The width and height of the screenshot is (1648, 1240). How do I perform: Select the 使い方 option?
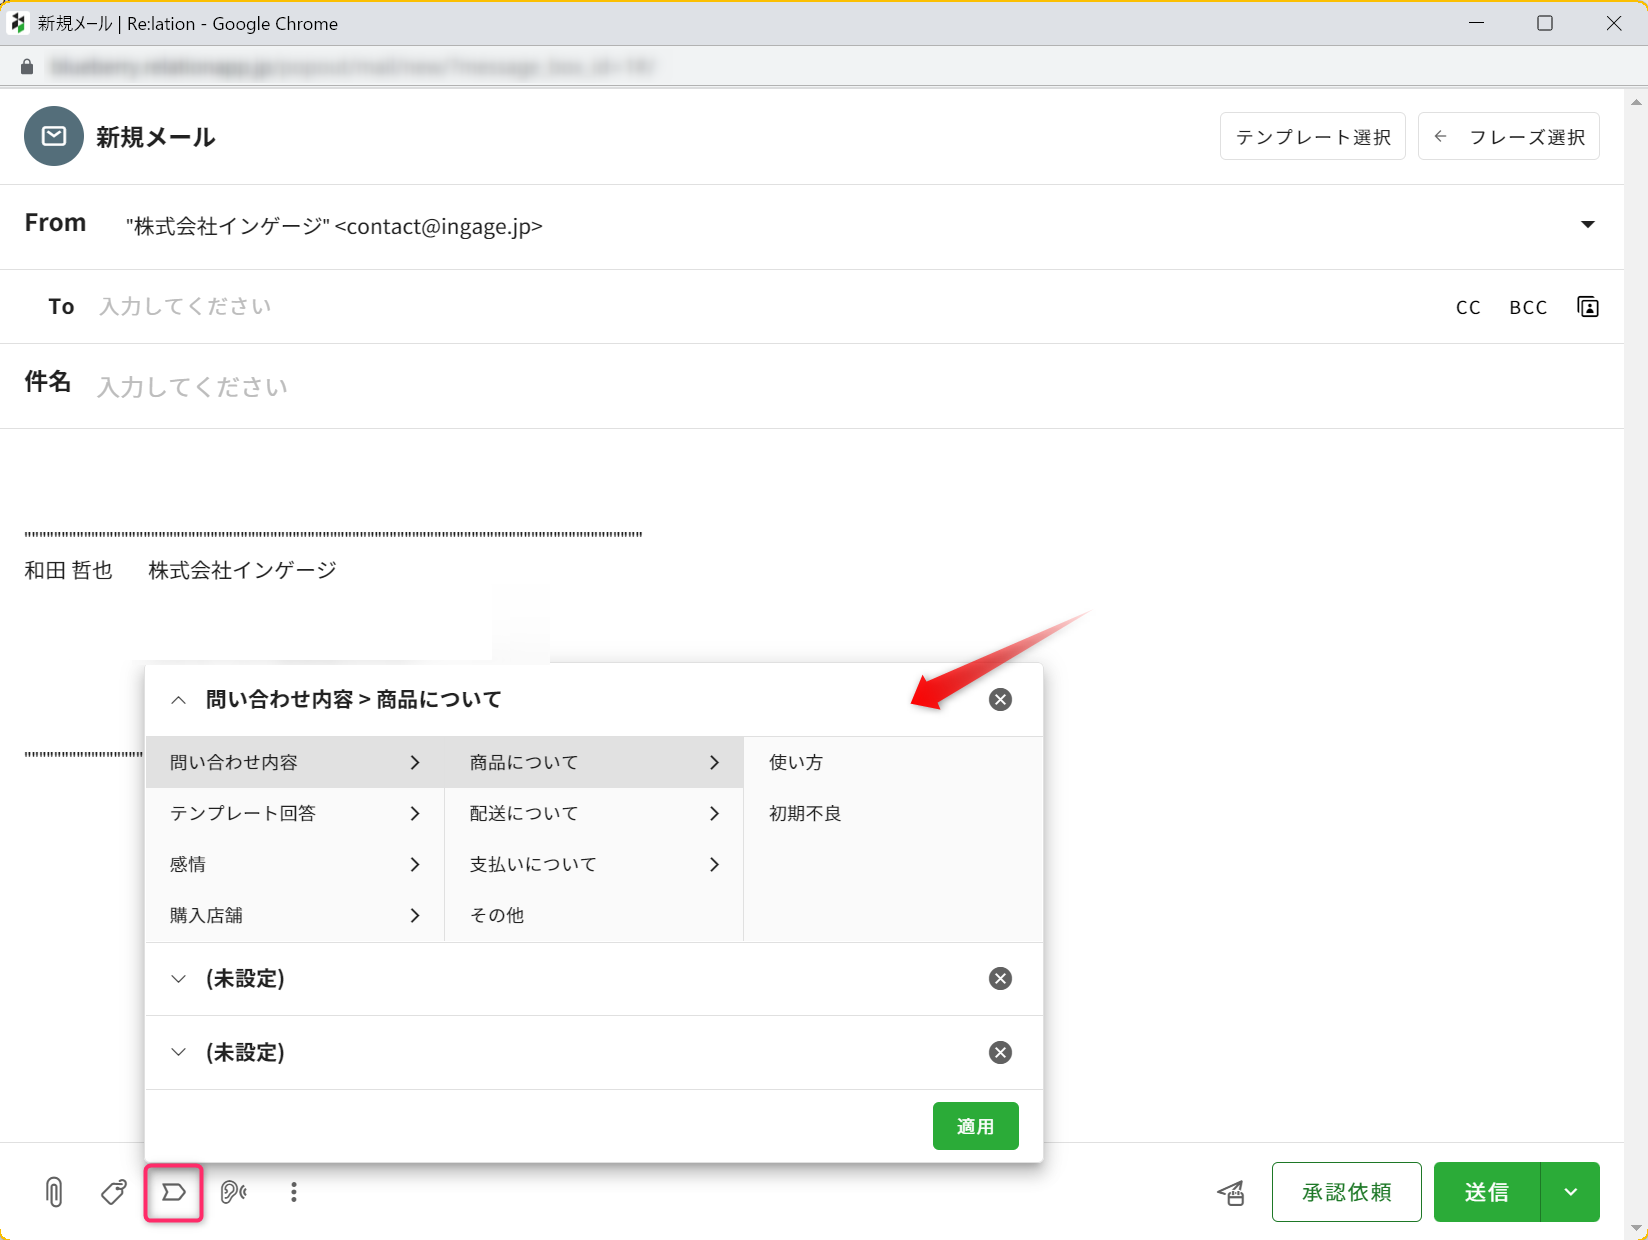tap(796, 762)
